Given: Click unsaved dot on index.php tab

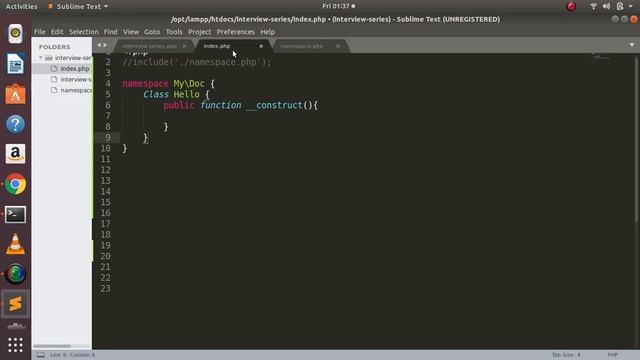Looking at the screenshot, I should click(261, 46).
